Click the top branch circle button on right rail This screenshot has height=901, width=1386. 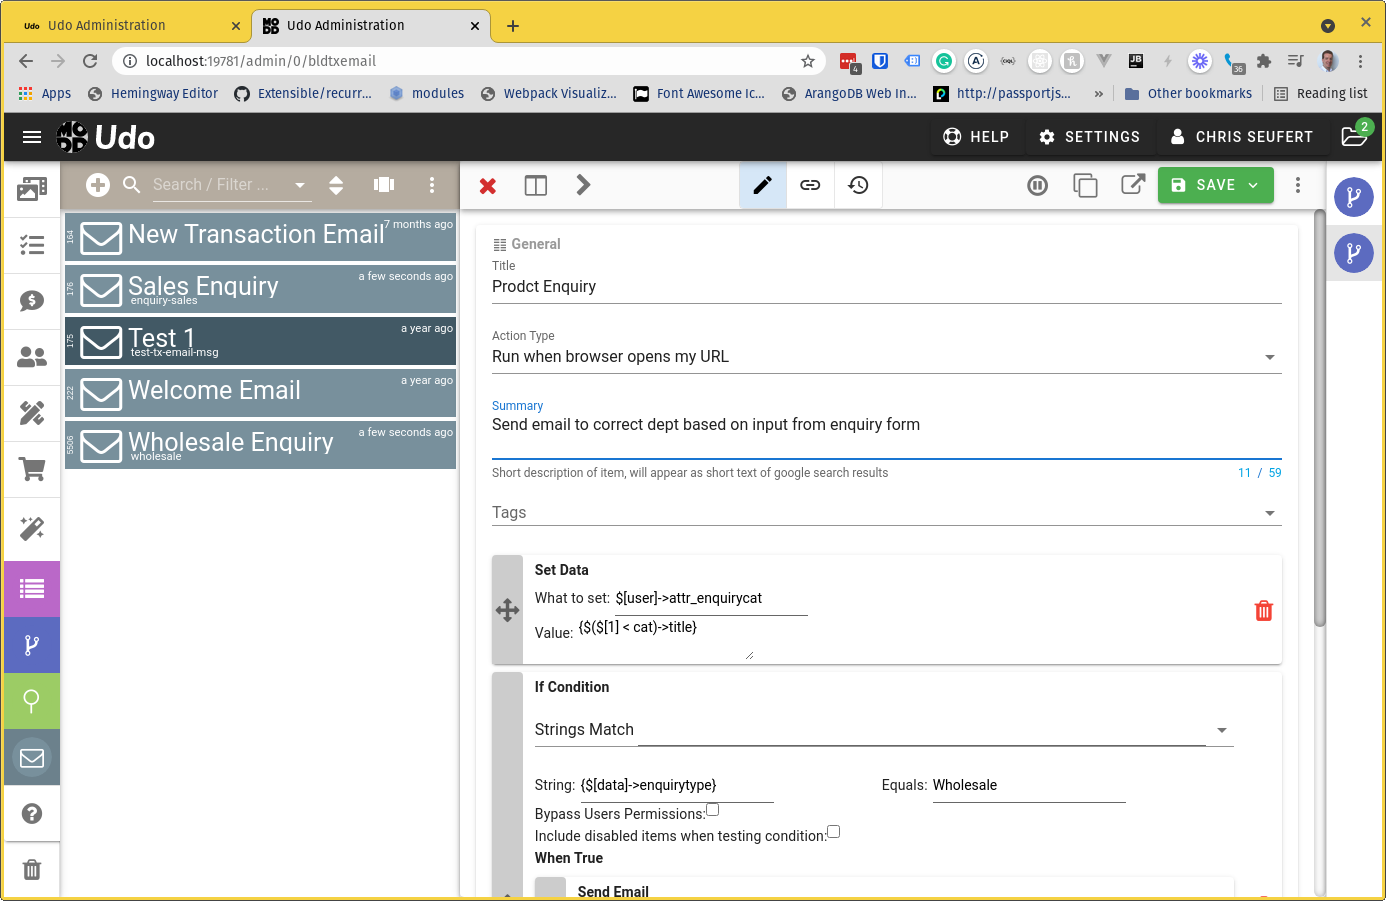click(x=1354, y=197)
